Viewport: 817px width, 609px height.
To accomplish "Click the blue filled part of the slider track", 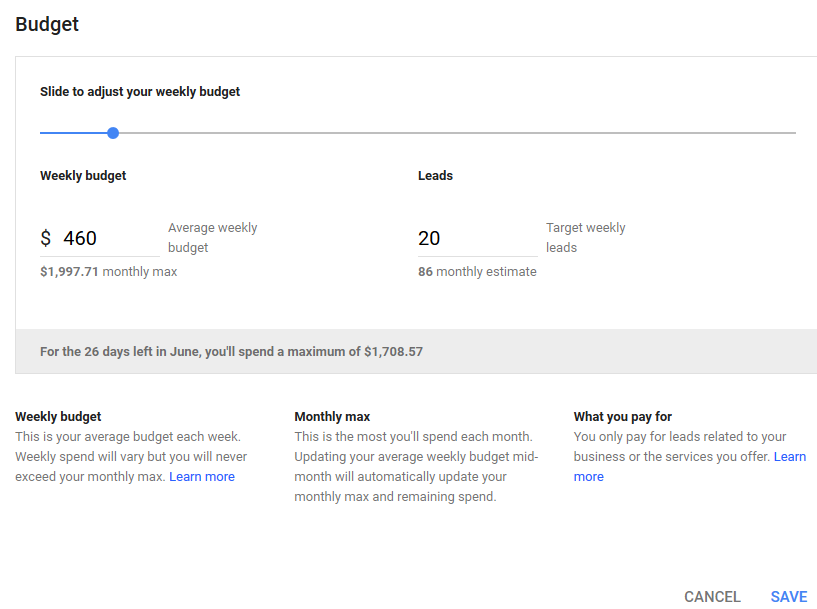I will pyautogui.click(x=73, y=133).
